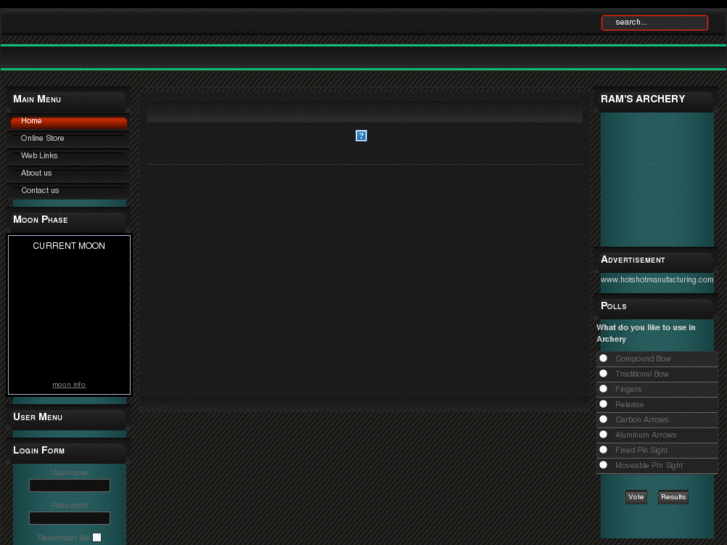This screenshot has height=545, width=727.
Task: Toggle the Remember Me checkbox
Action: coord(97,537)
